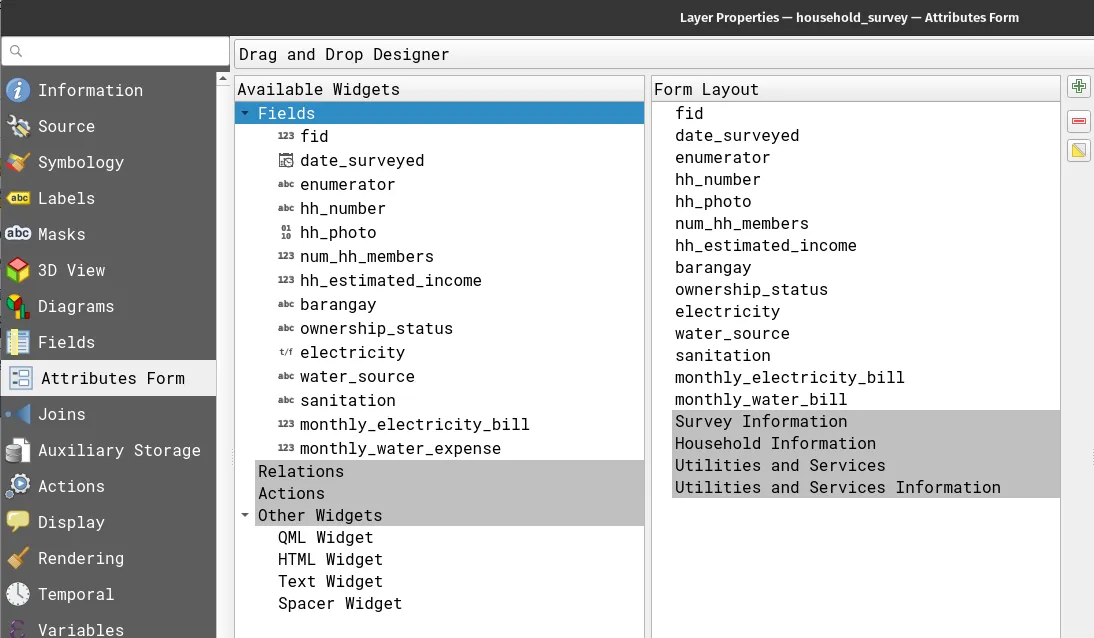Open the Auxiliary Storage page
This screenshot has height=638, width=1094.
tap(119, 450)
